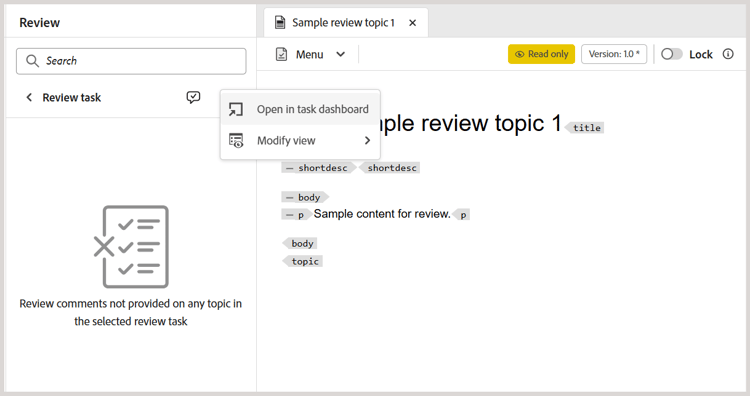The height and width of the screenshot is (396, 750).
Task: Close the Sample review topic 1 tab
Action: click(x=413, y=22)
